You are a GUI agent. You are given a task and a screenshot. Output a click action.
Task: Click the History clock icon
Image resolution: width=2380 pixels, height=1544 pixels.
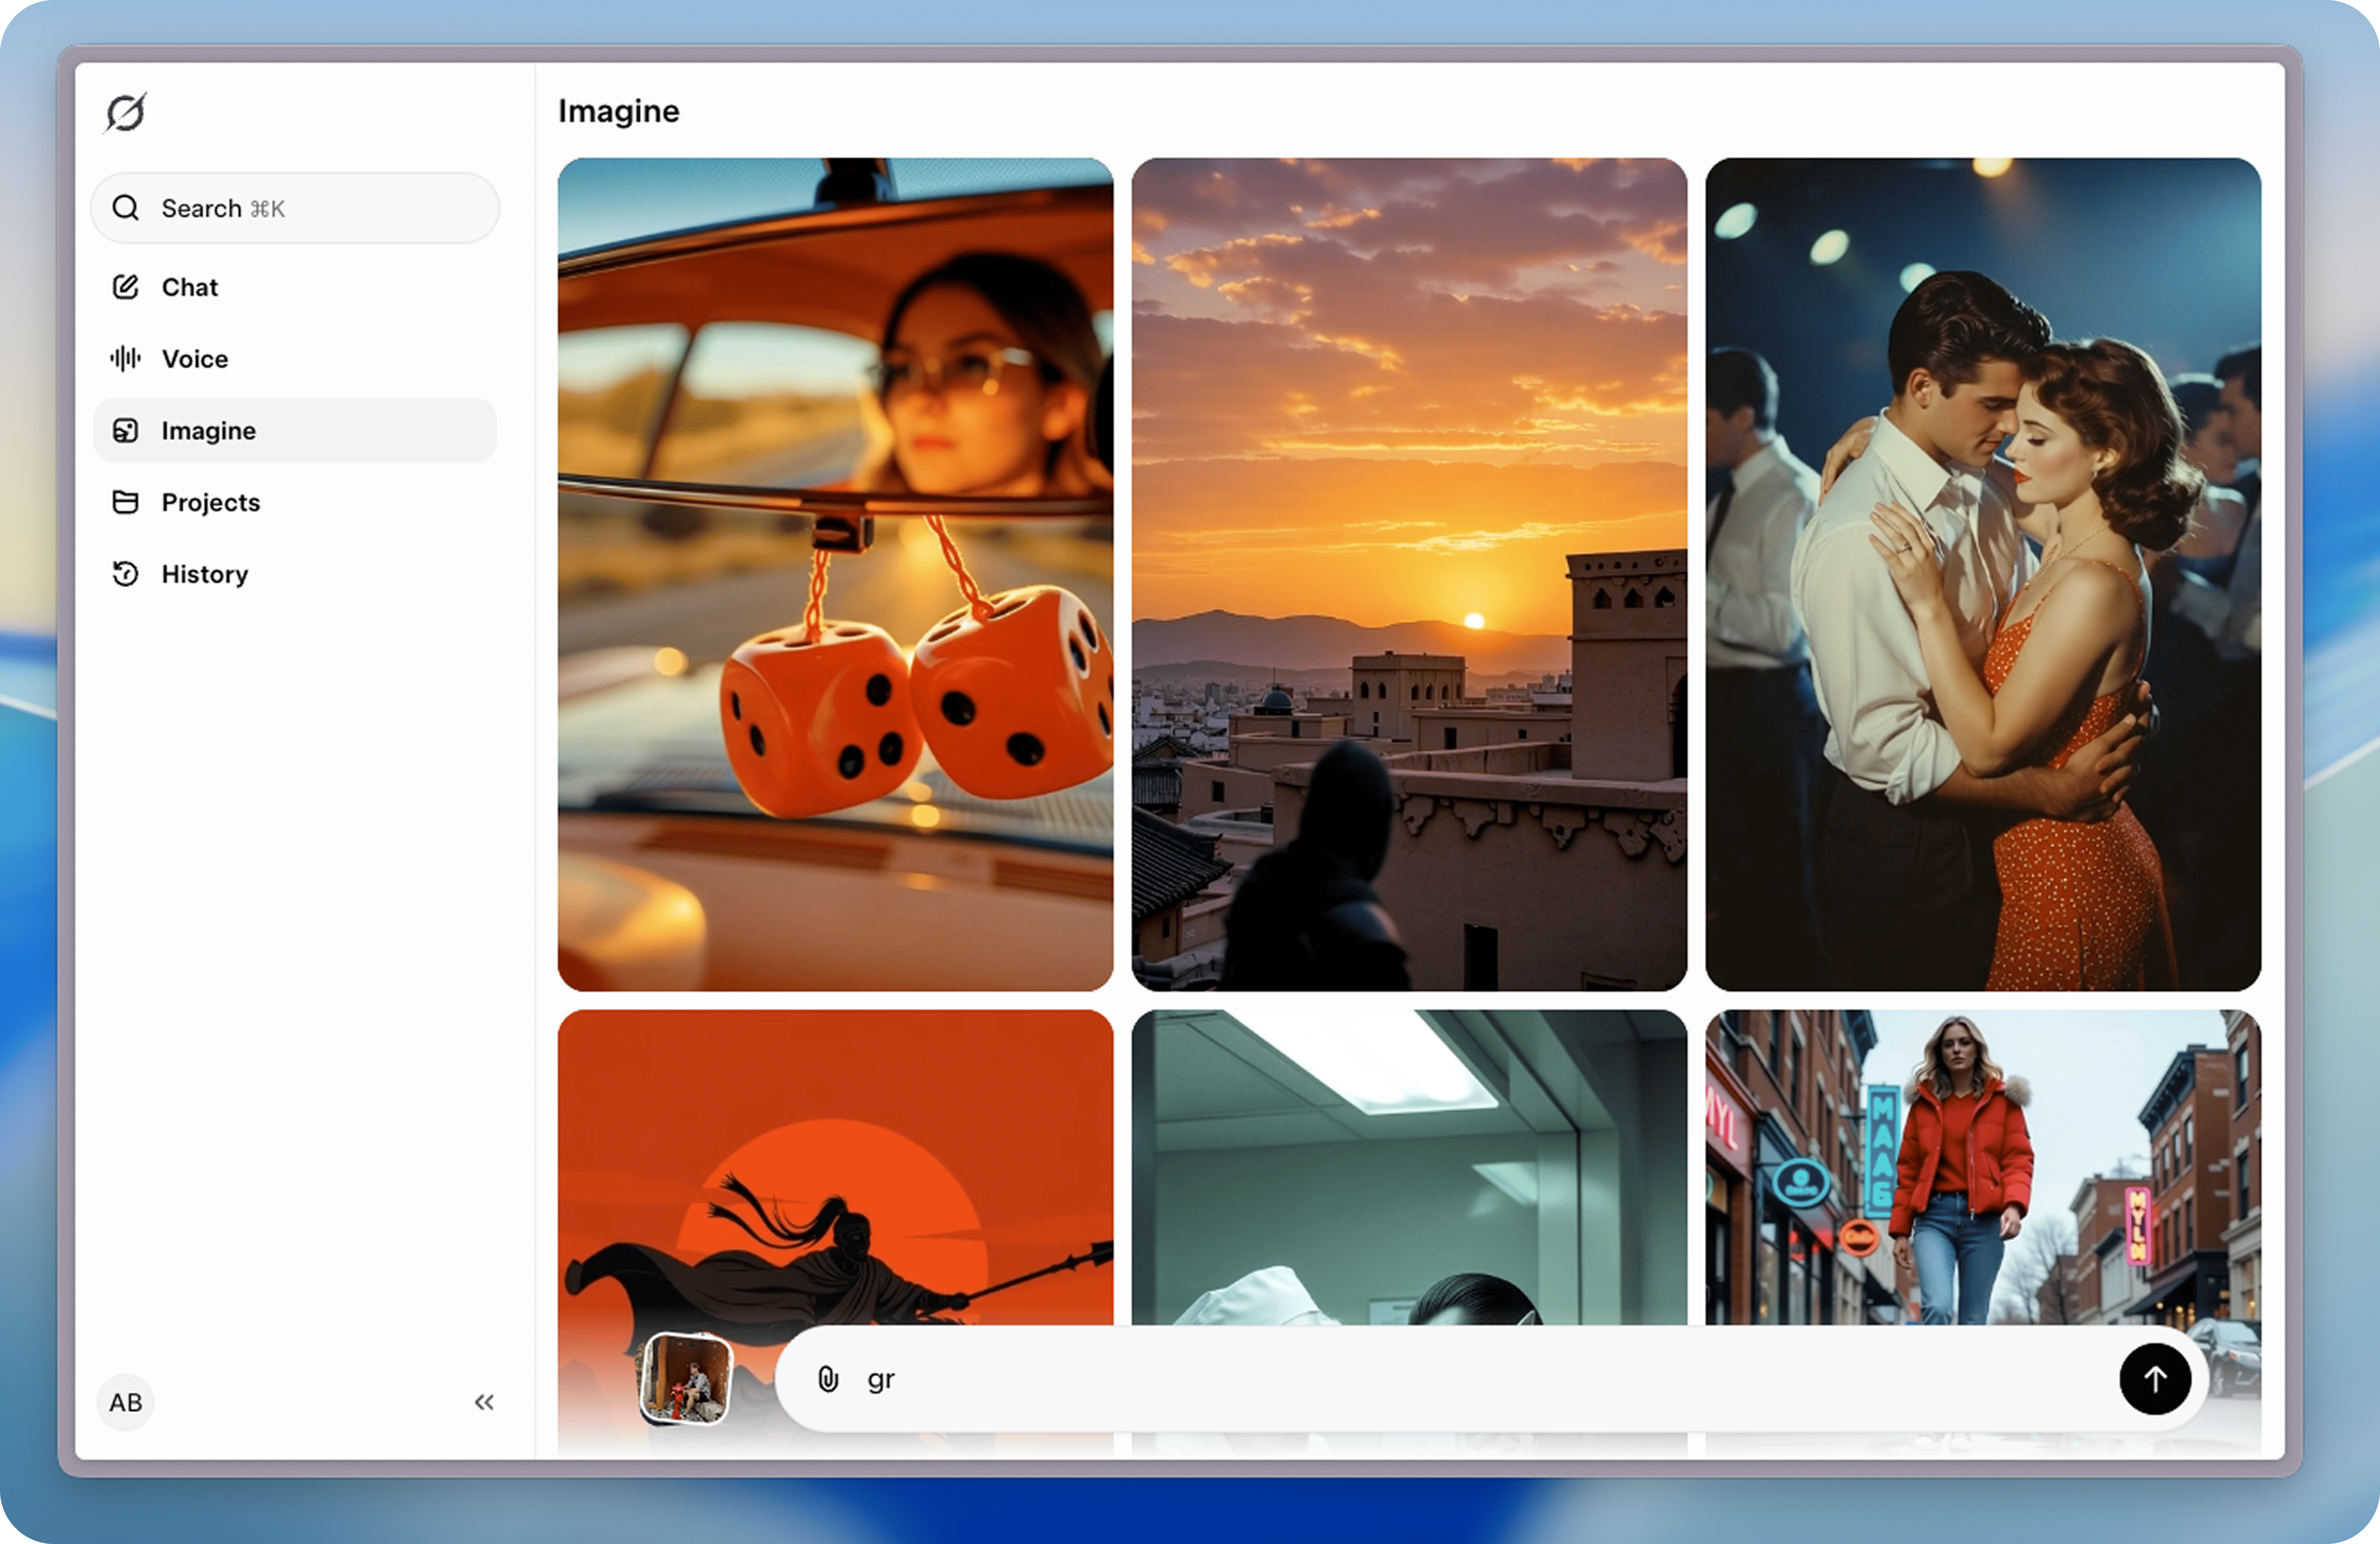click(x=125, y=574)
